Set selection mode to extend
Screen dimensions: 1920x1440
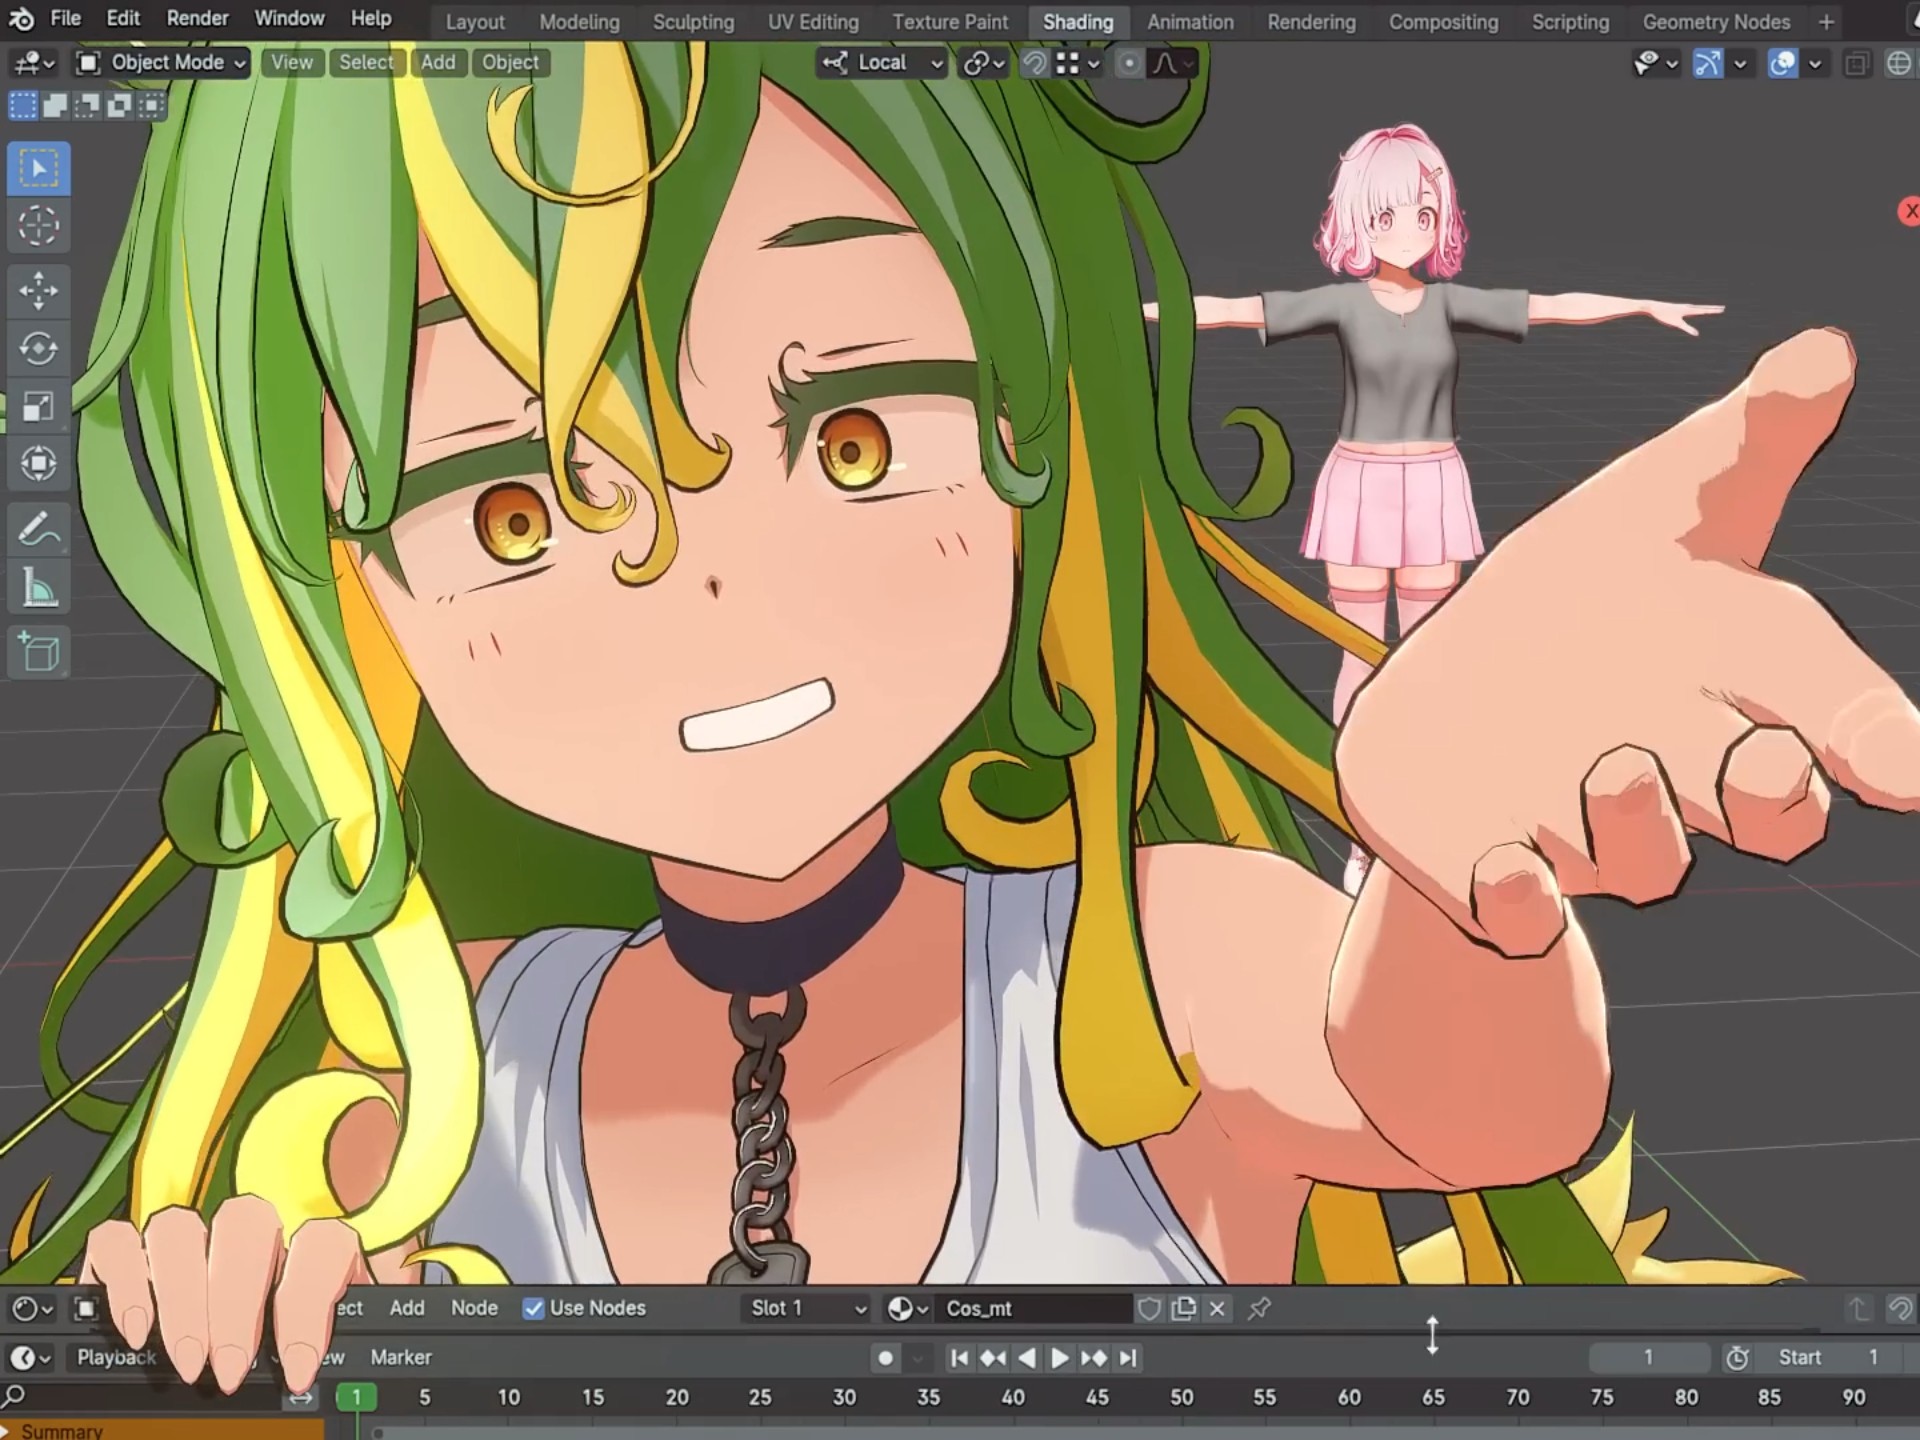(x=55, y=105)
